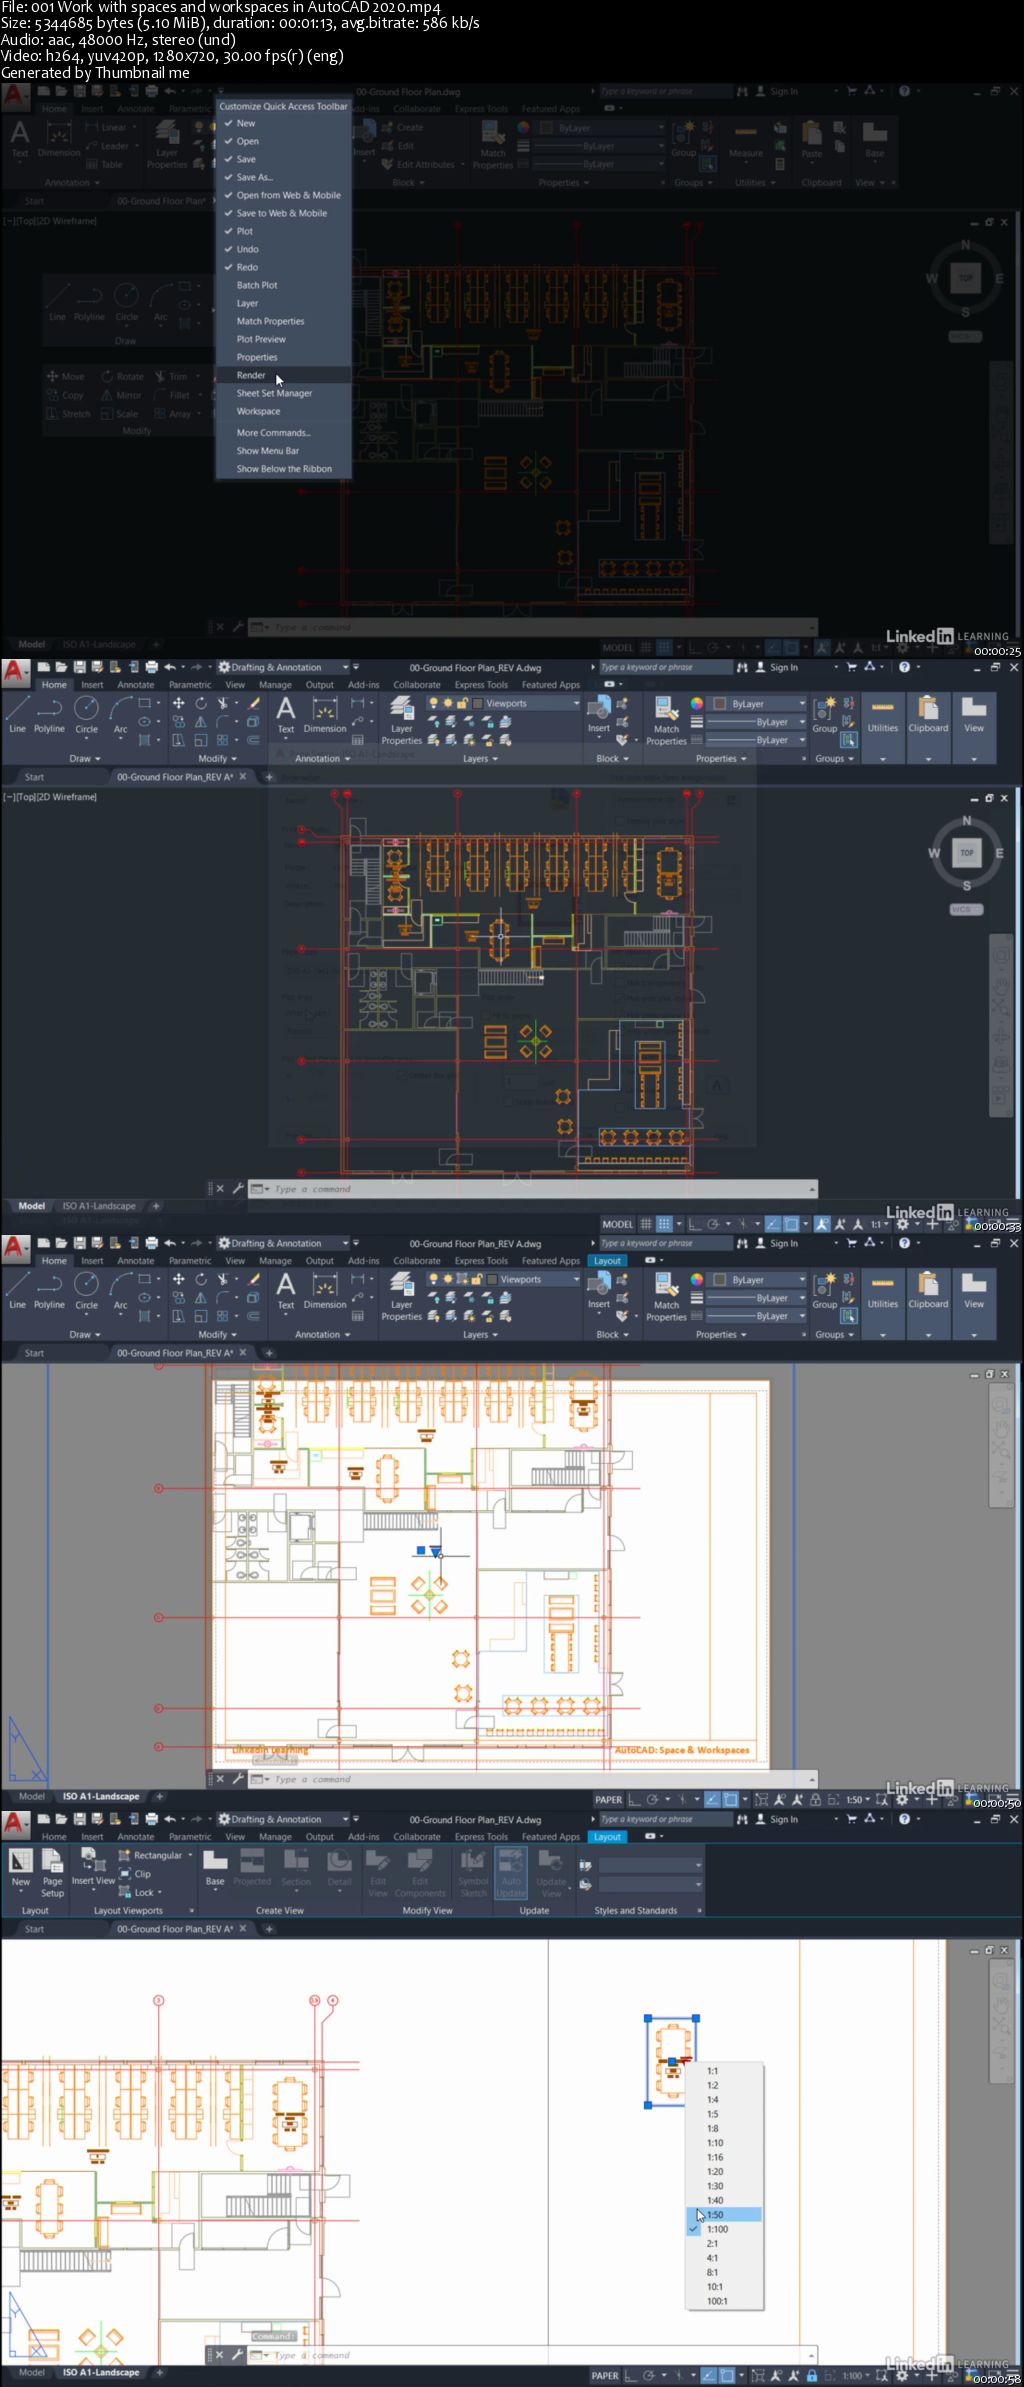Open the upper Styles and Standards combo box
1024x2387 pixels.
pyautogui.click(x=649, y=1864)
